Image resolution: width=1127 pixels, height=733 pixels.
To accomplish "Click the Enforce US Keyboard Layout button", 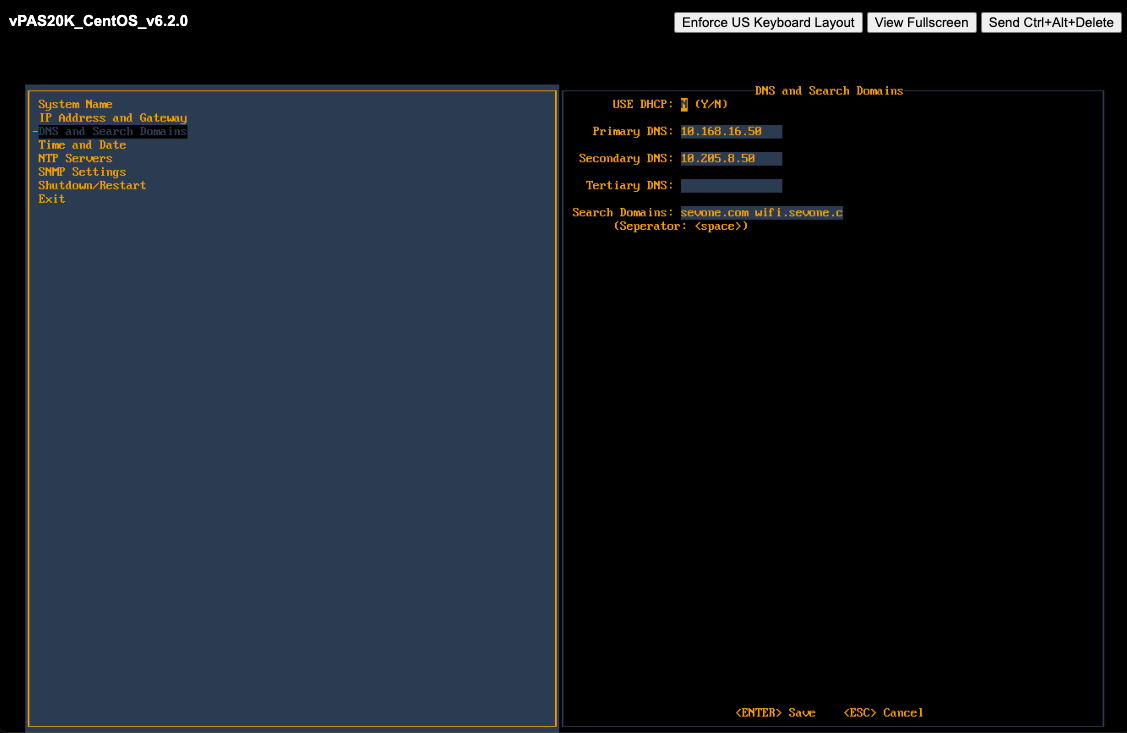I will pyautogui.click(x=768, y=22).
